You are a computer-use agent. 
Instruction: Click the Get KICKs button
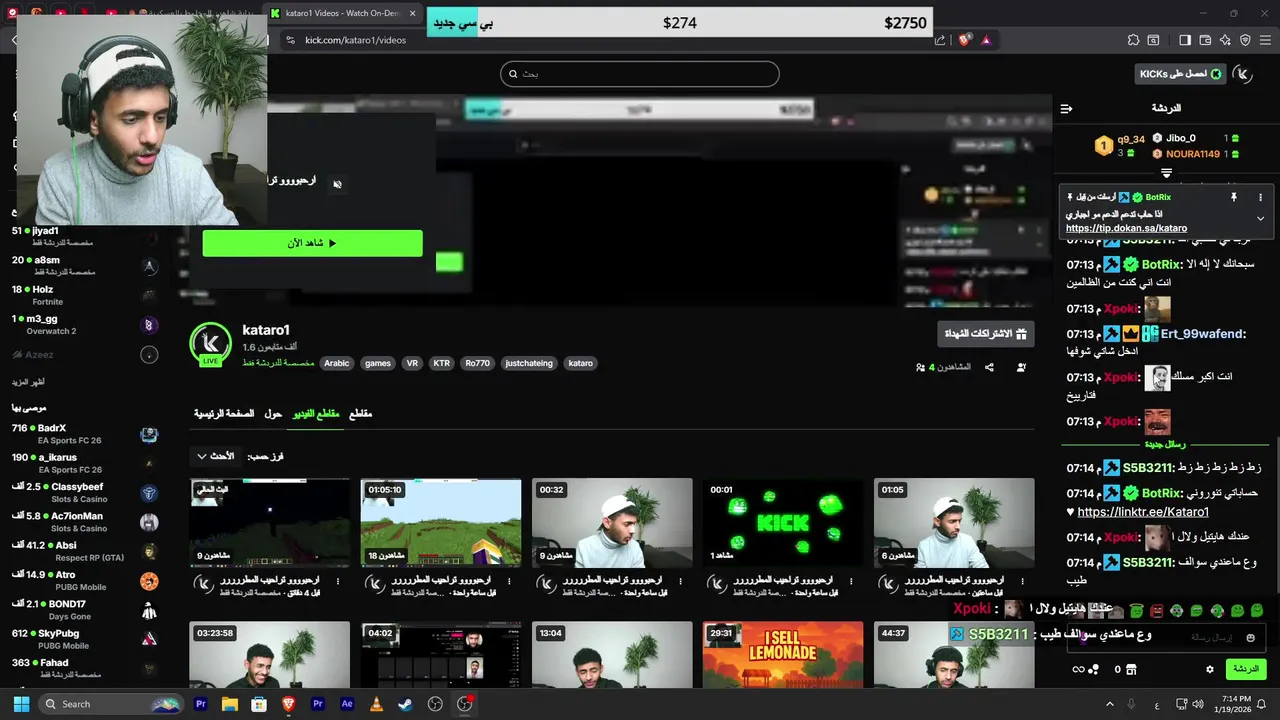(1181, 74)
